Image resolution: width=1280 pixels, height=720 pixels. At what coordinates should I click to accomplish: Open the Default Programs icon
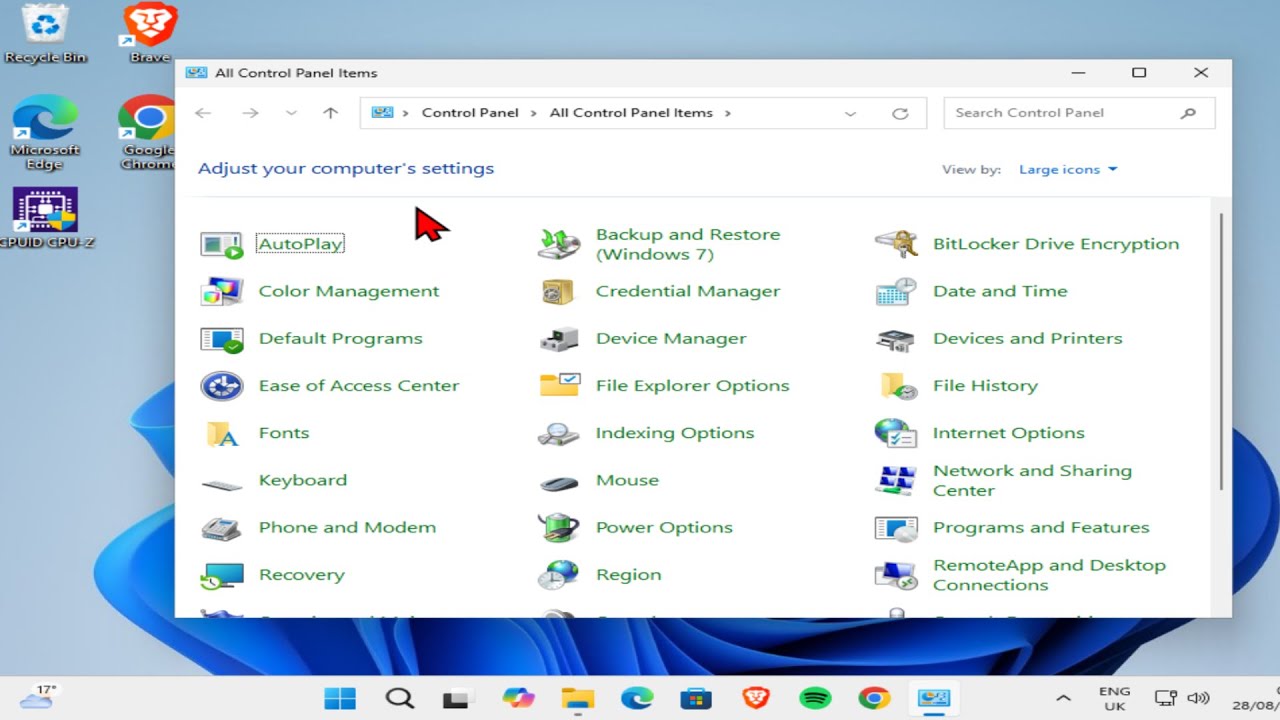[221, 338]
